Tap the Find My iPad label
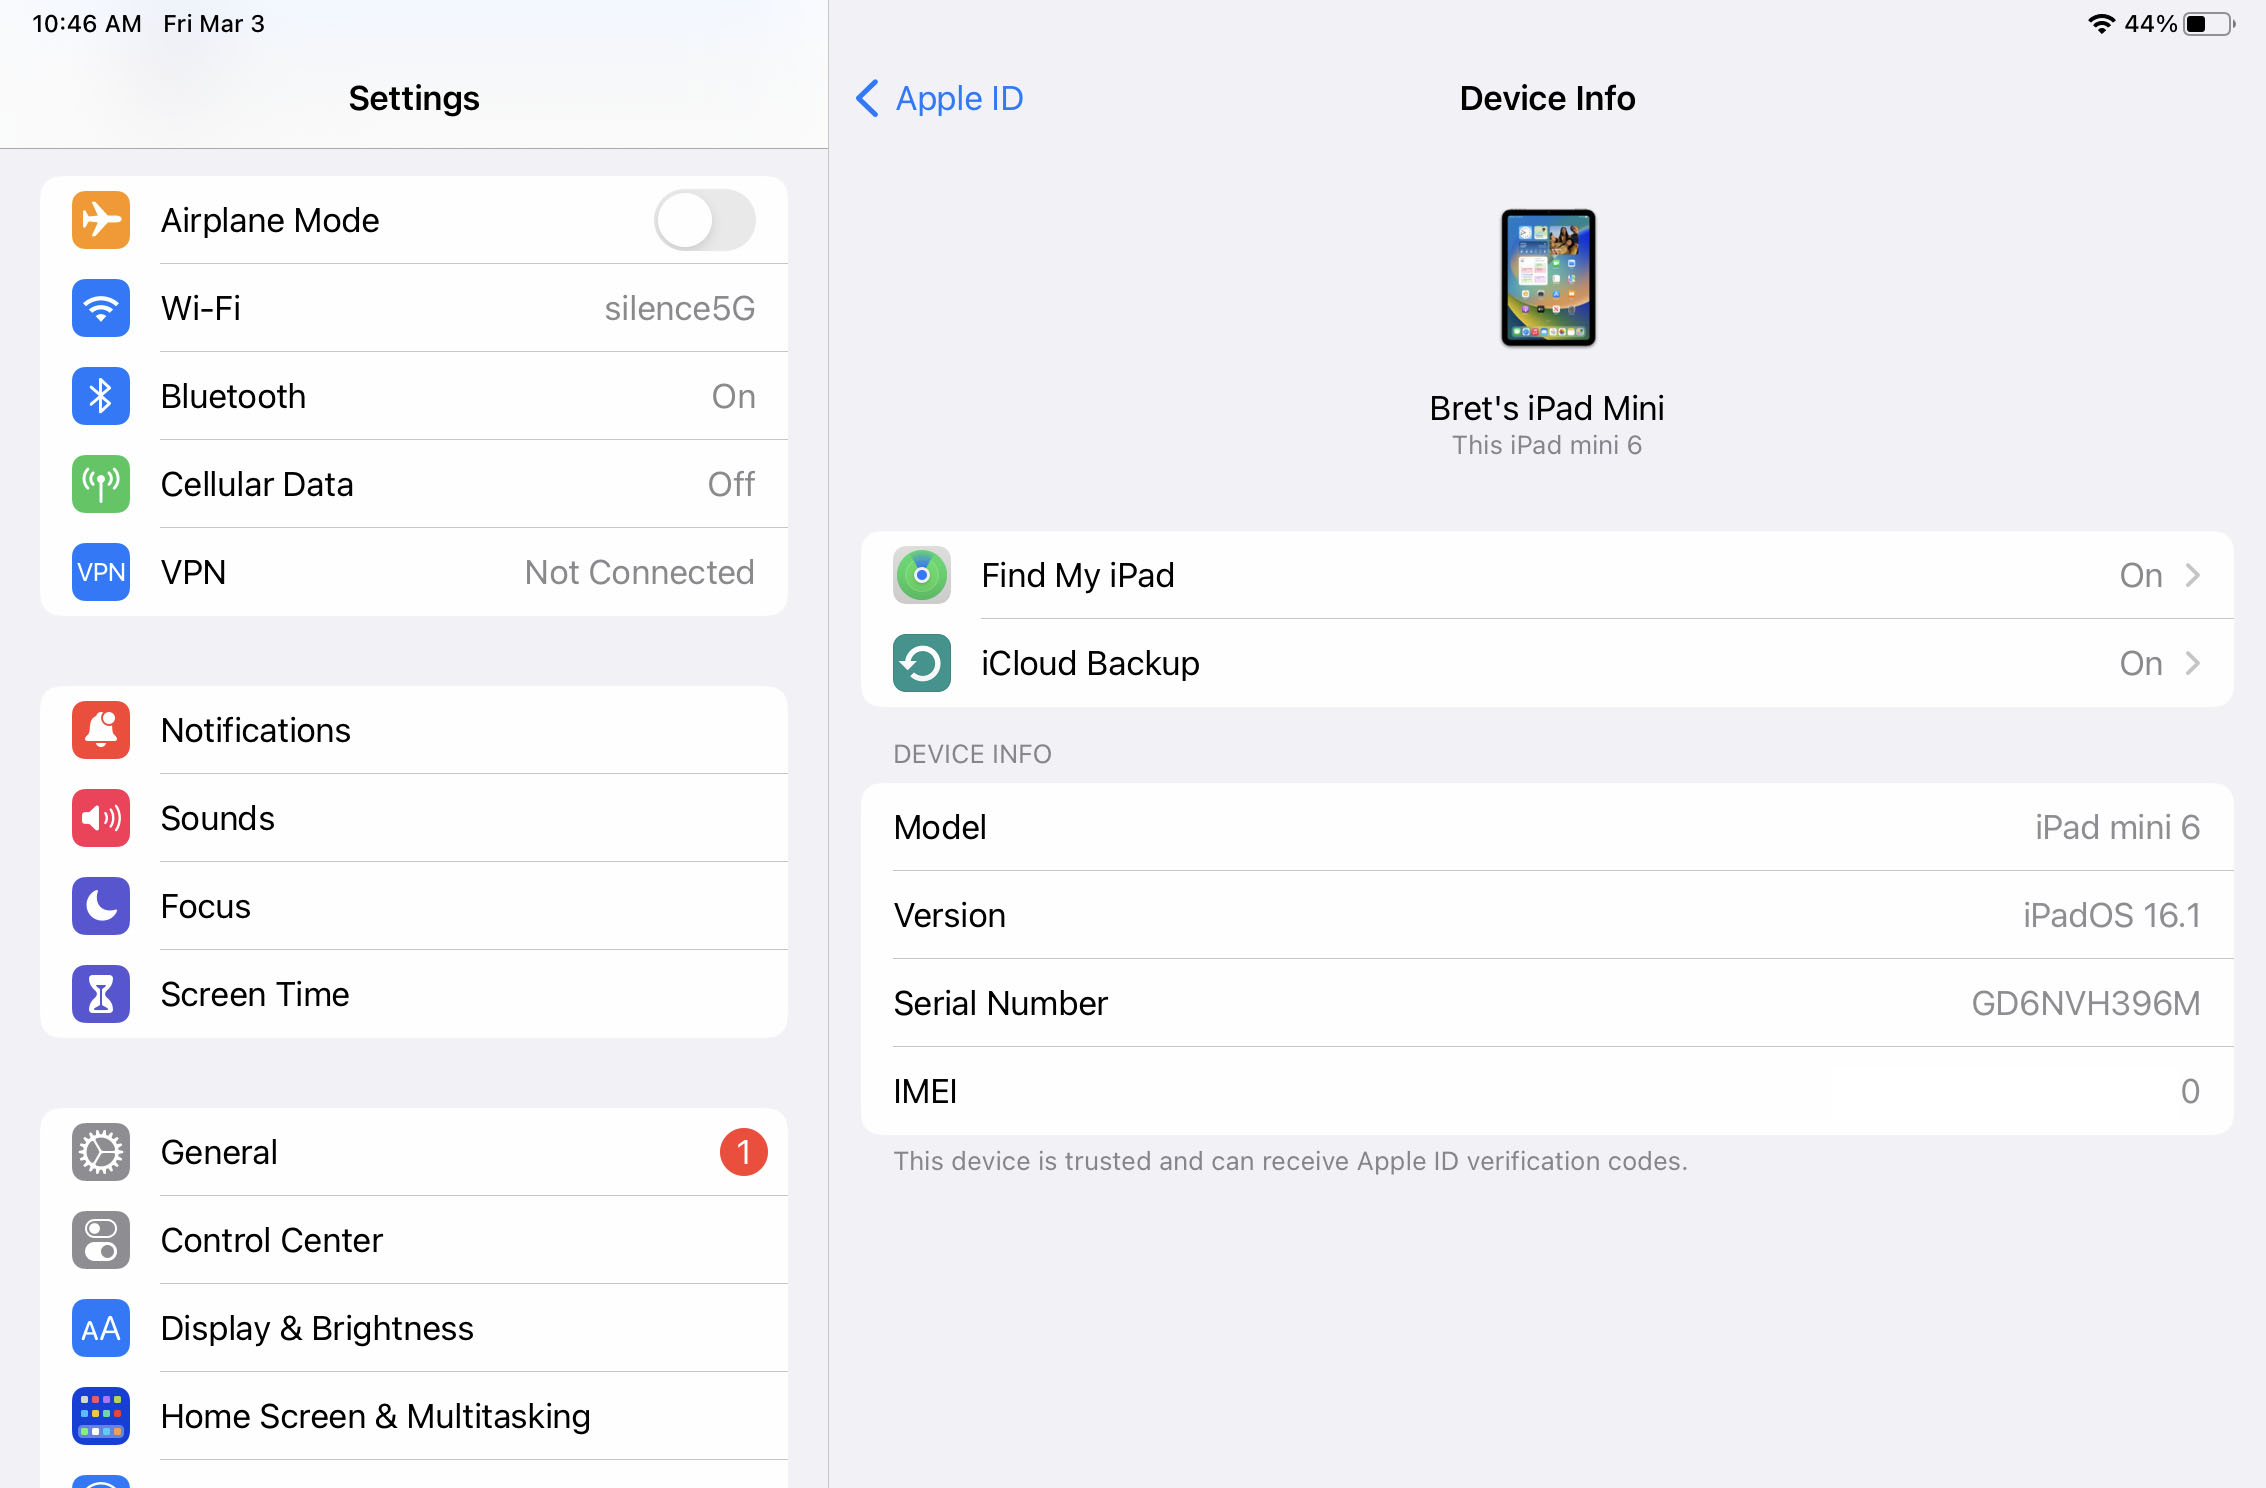2266x1488 pixels. tap(1078, 575)
